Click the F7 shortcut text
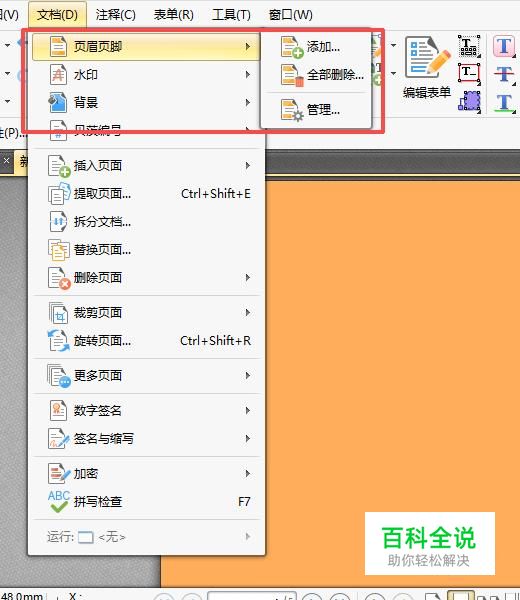Viewport: 520px width, 600px height. [244, 502]
